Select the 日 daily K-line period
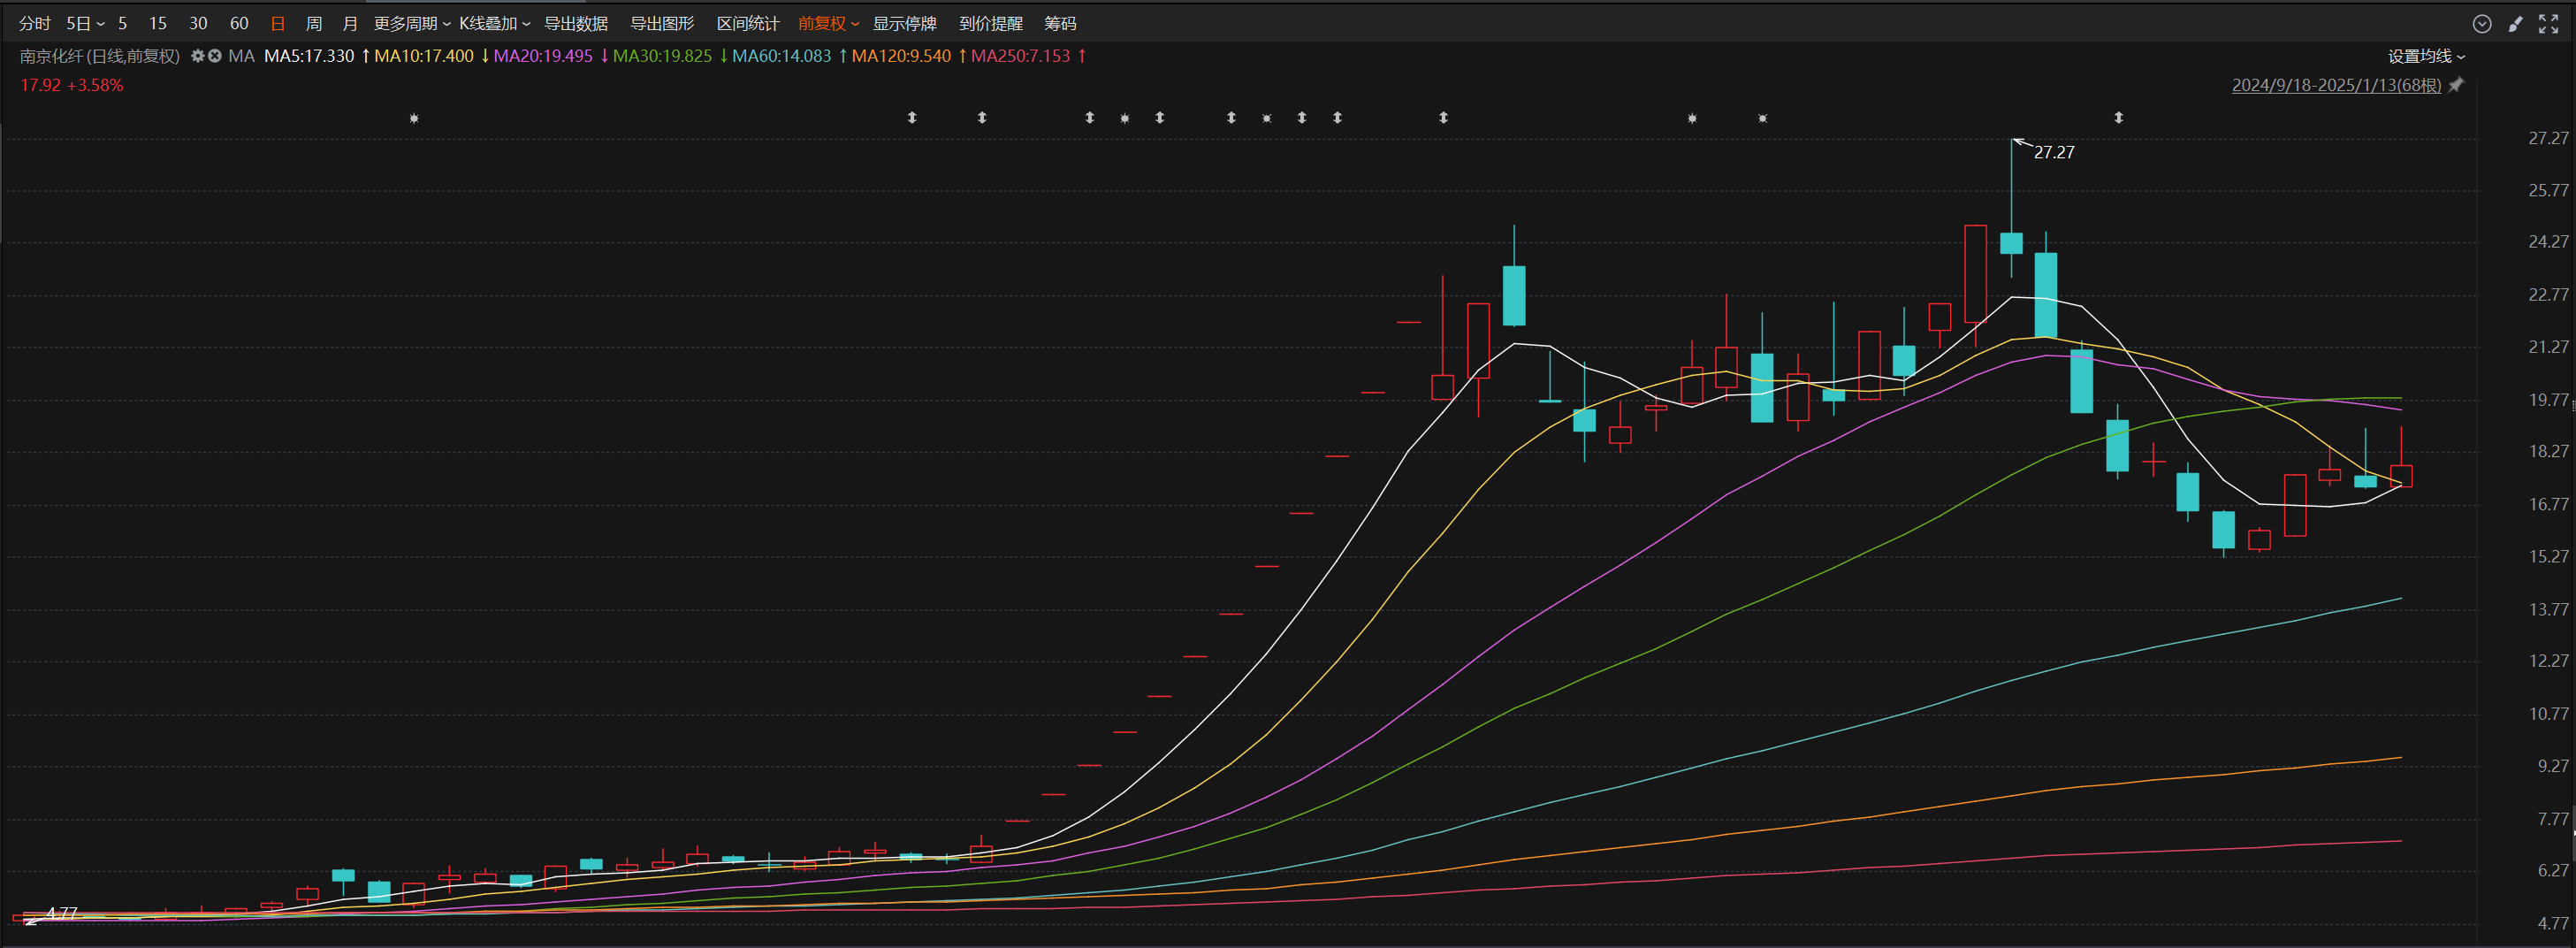The height and width of the screenshot is (948, 2576). [278, 23]
